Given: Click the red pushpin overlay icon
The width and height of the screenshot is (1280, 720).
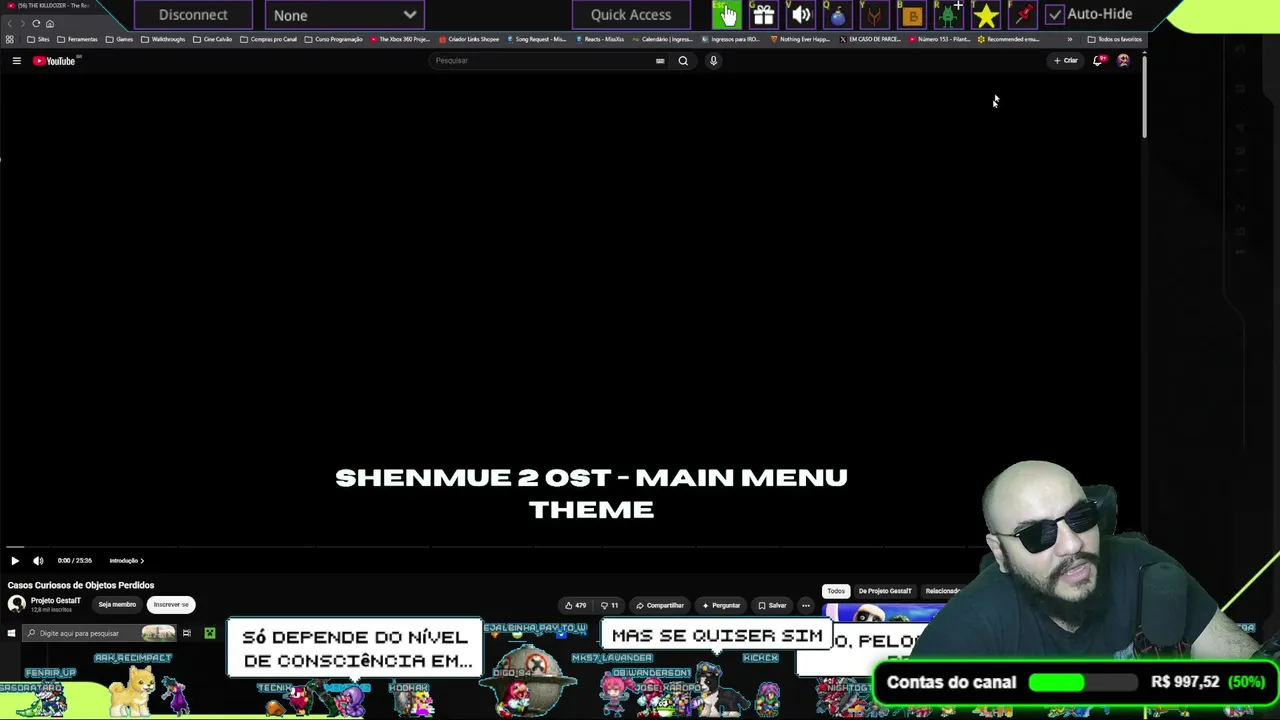Looking at the screenshot, I should tap(1023, 15).
